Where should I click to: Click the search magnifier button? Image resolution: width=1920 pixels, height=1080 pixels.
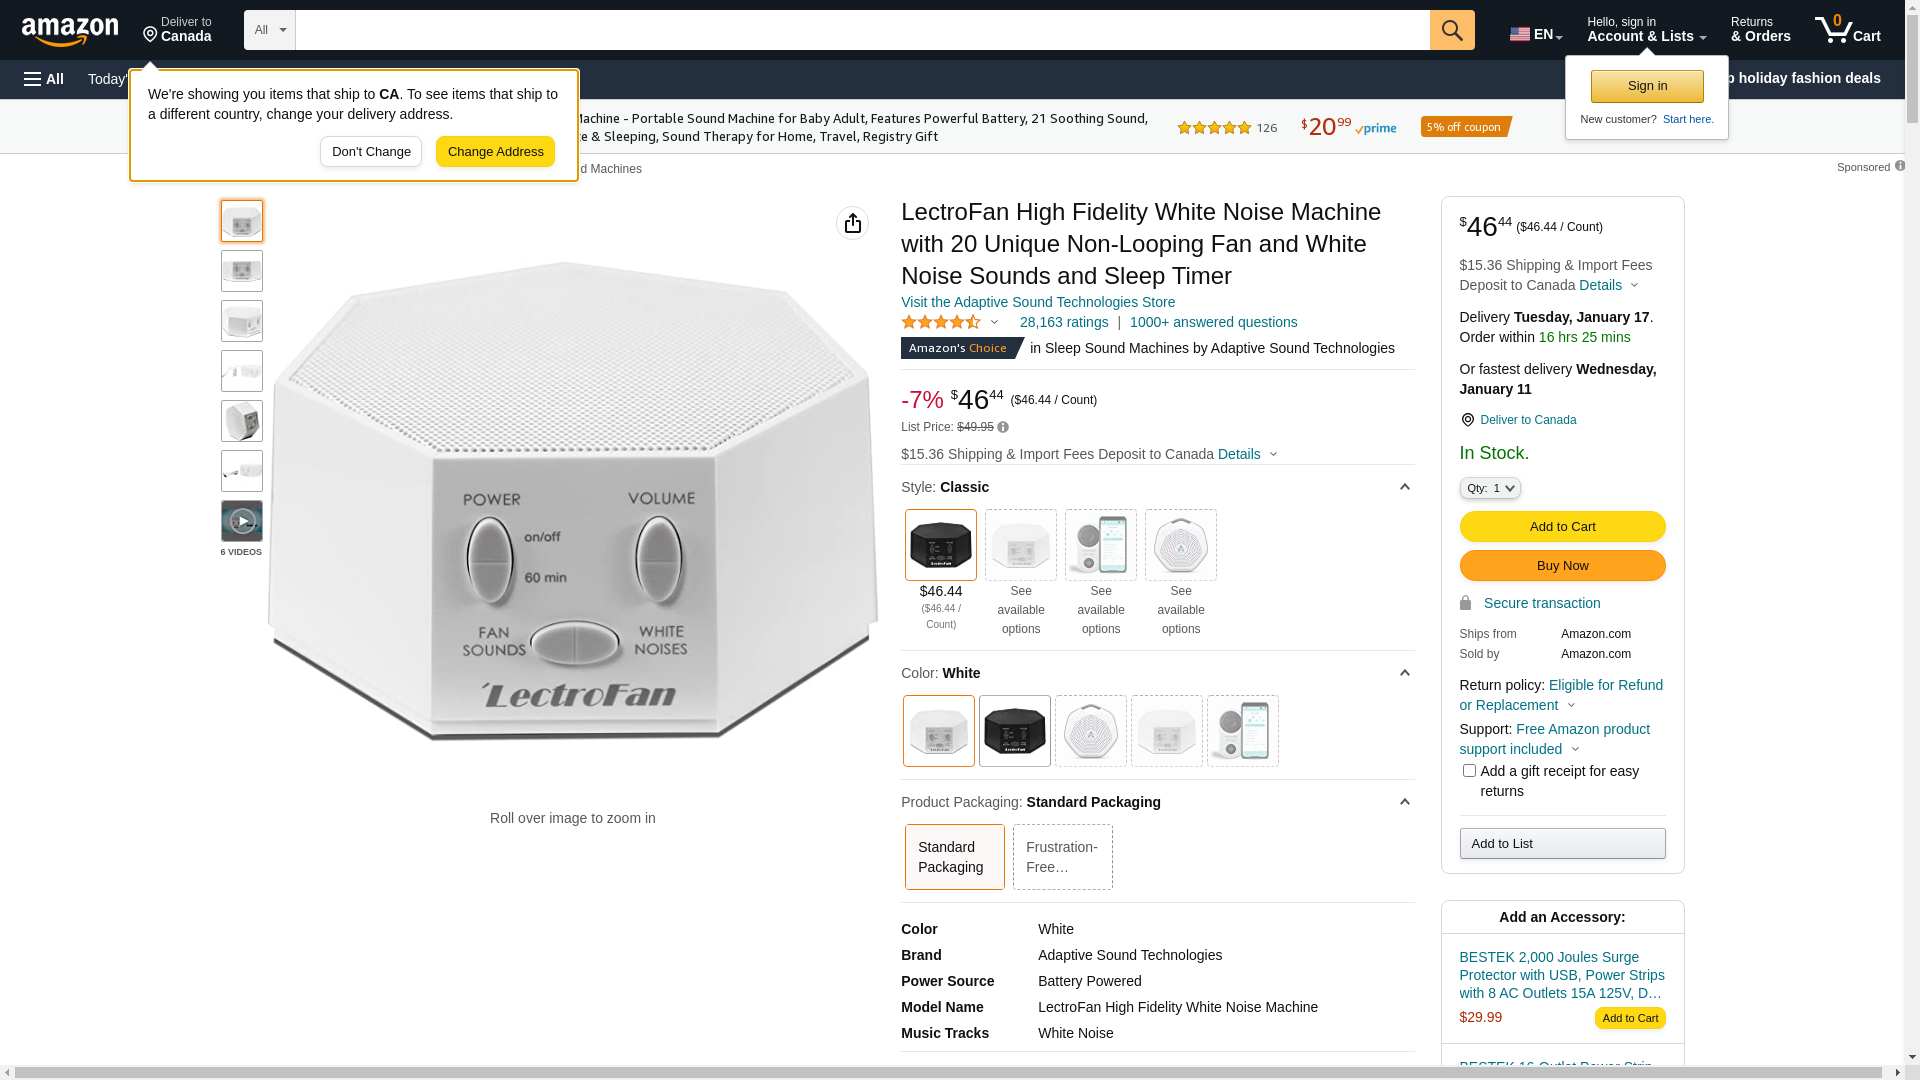point(1452,30)
